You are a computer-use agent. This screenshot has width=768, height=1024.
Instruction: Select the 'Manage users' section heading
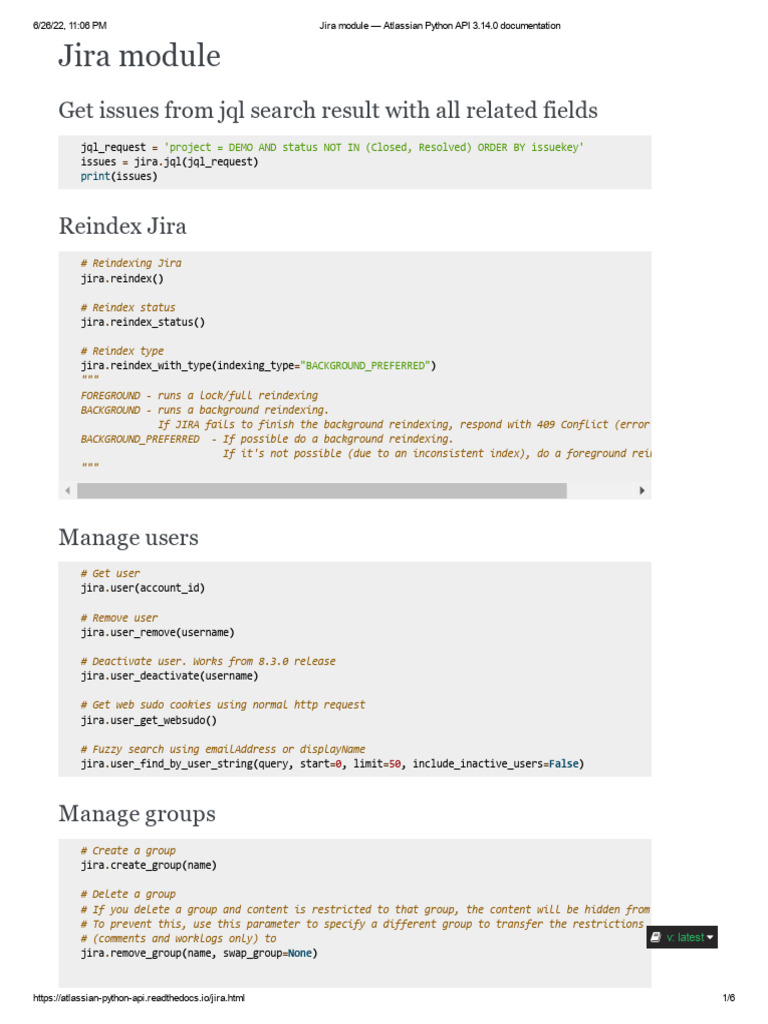[x=128, y=537]
